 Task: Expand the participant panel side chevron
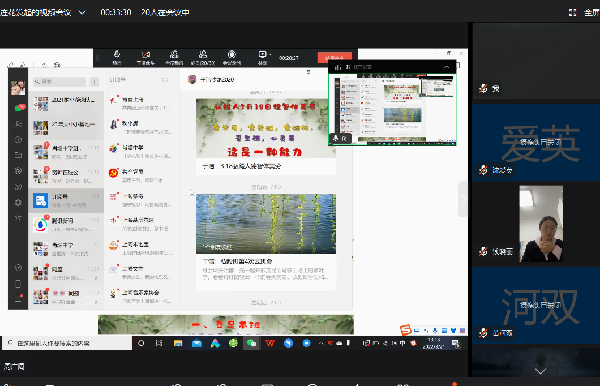coord(463,199)
